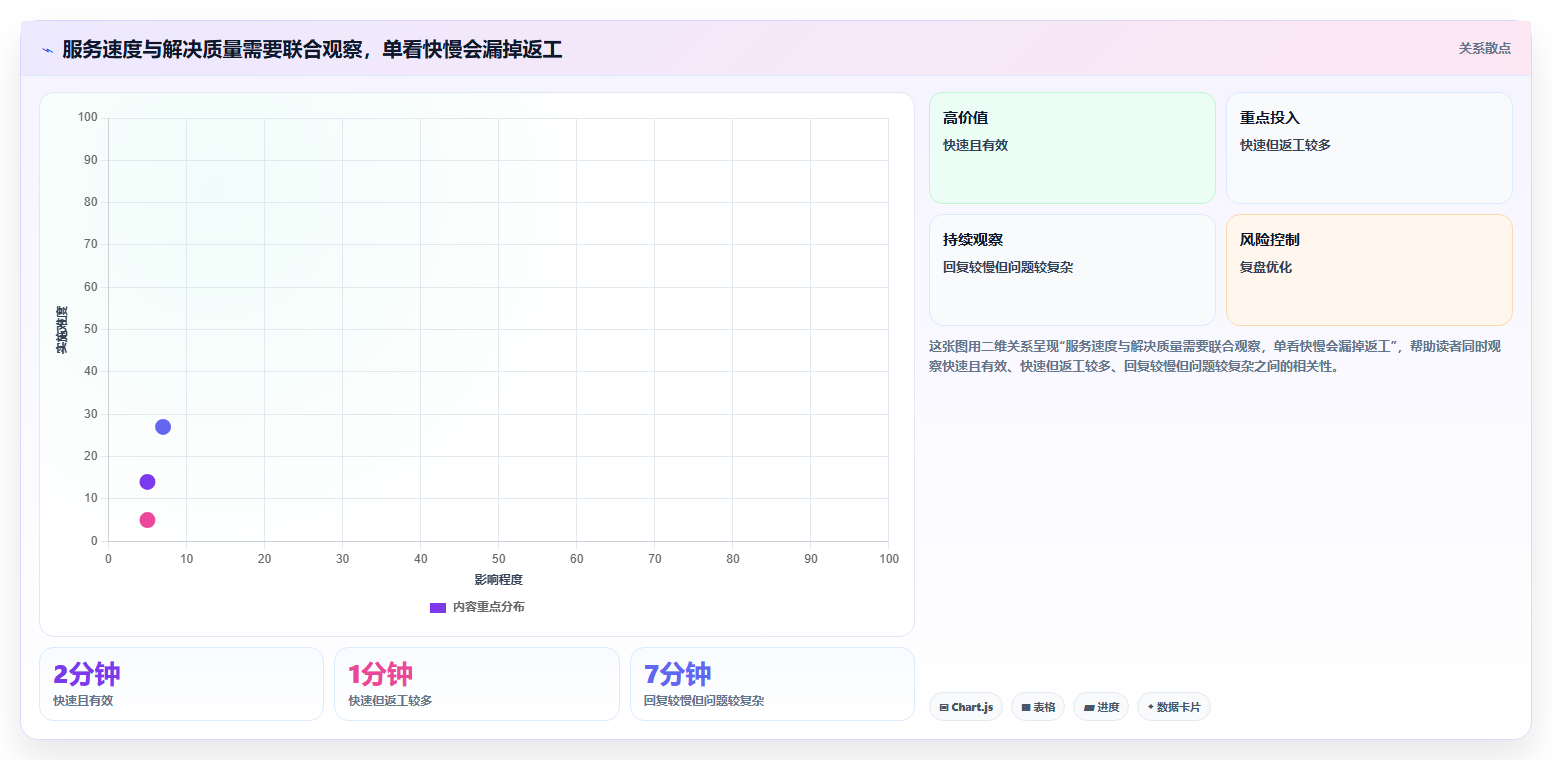Open the 持续观察 quadrant card
The image size is (1552, 760).
pos(1072,270)
